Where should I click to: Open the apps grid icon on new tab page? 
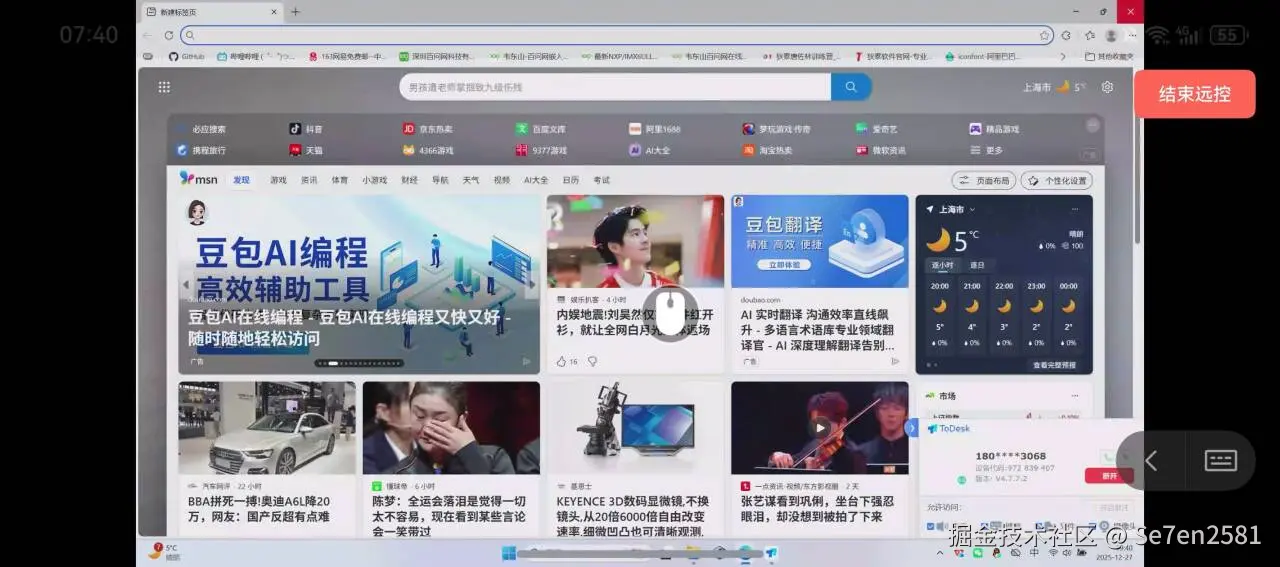click(x=164, y=87)
